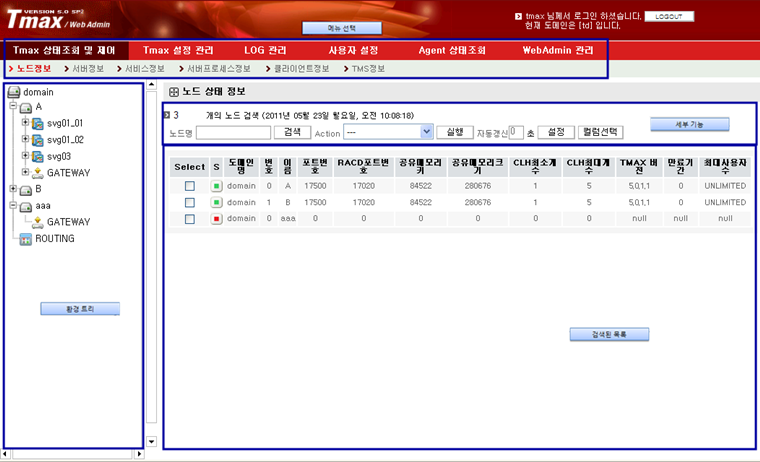Click the svg01_02 server group icon
Screen dimensions: 760x462
point(37,141)
